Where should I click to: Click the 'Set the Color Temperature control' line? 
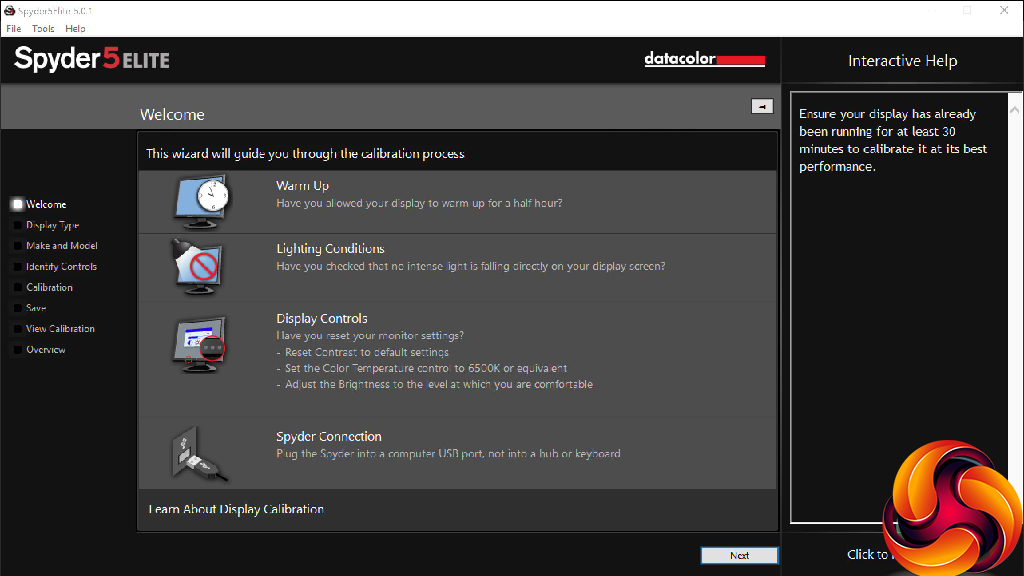422,368
